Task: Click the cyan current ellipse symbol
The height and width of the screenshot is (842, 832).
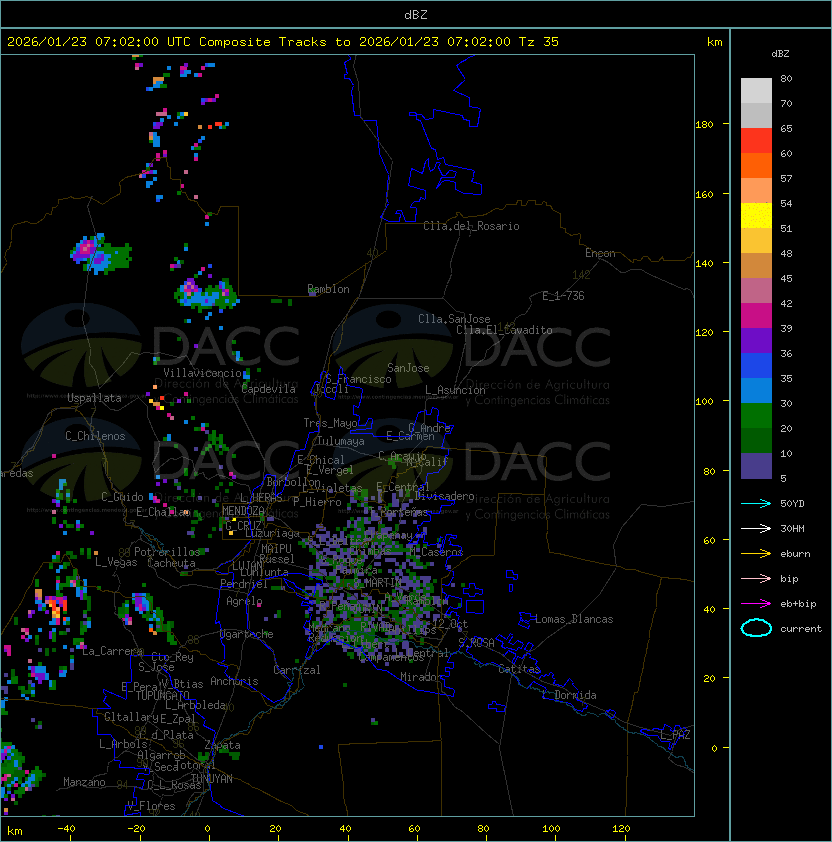Action: pos(756,628)
